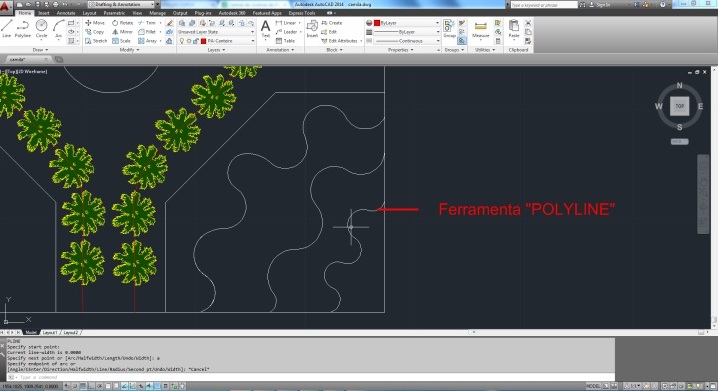This screenshot has height=391, width=718.
Task: Click the Paste clipboard icon
Action: tap(514, 29)
